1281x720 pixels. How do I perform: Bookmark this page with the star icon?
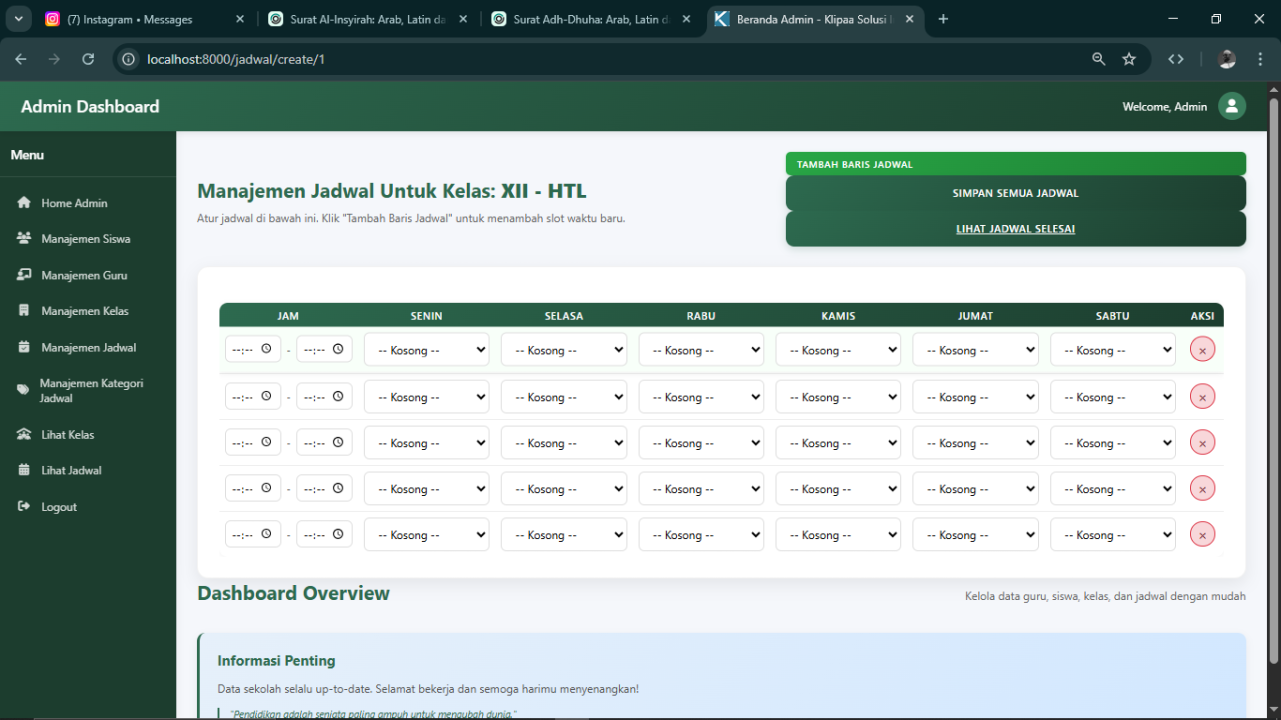tap(1129, 59)
